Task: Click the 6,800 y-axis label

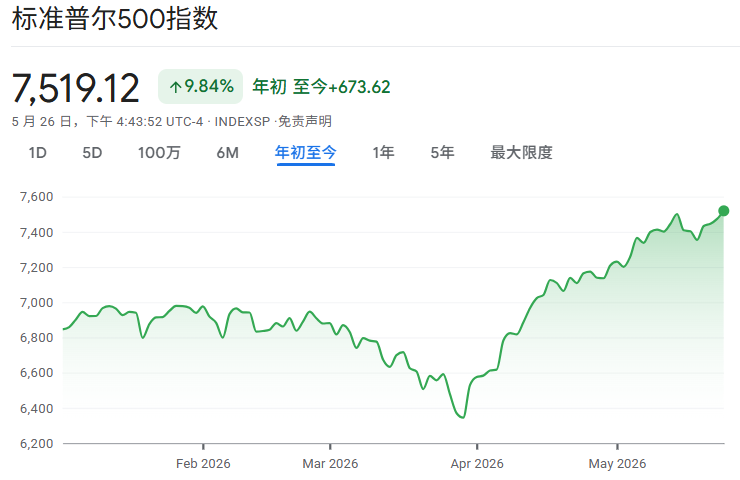Action: point(36,338)
